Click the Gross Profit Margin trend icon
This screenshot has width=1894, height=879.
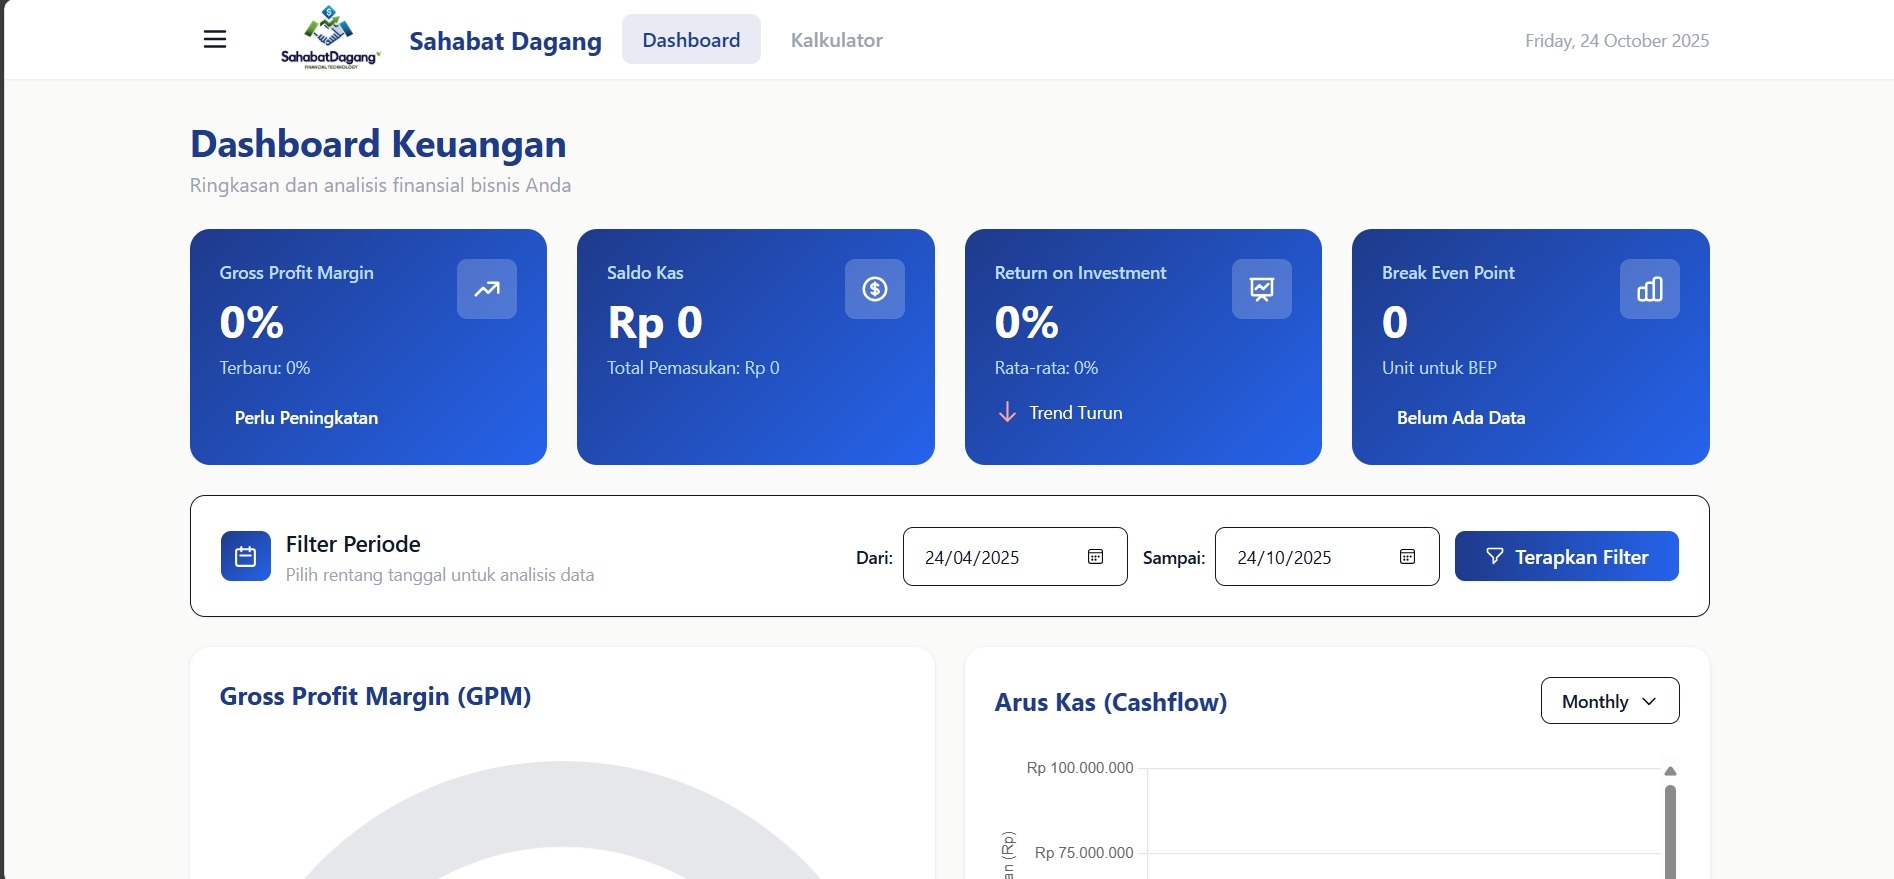click(x=487, y=289)
